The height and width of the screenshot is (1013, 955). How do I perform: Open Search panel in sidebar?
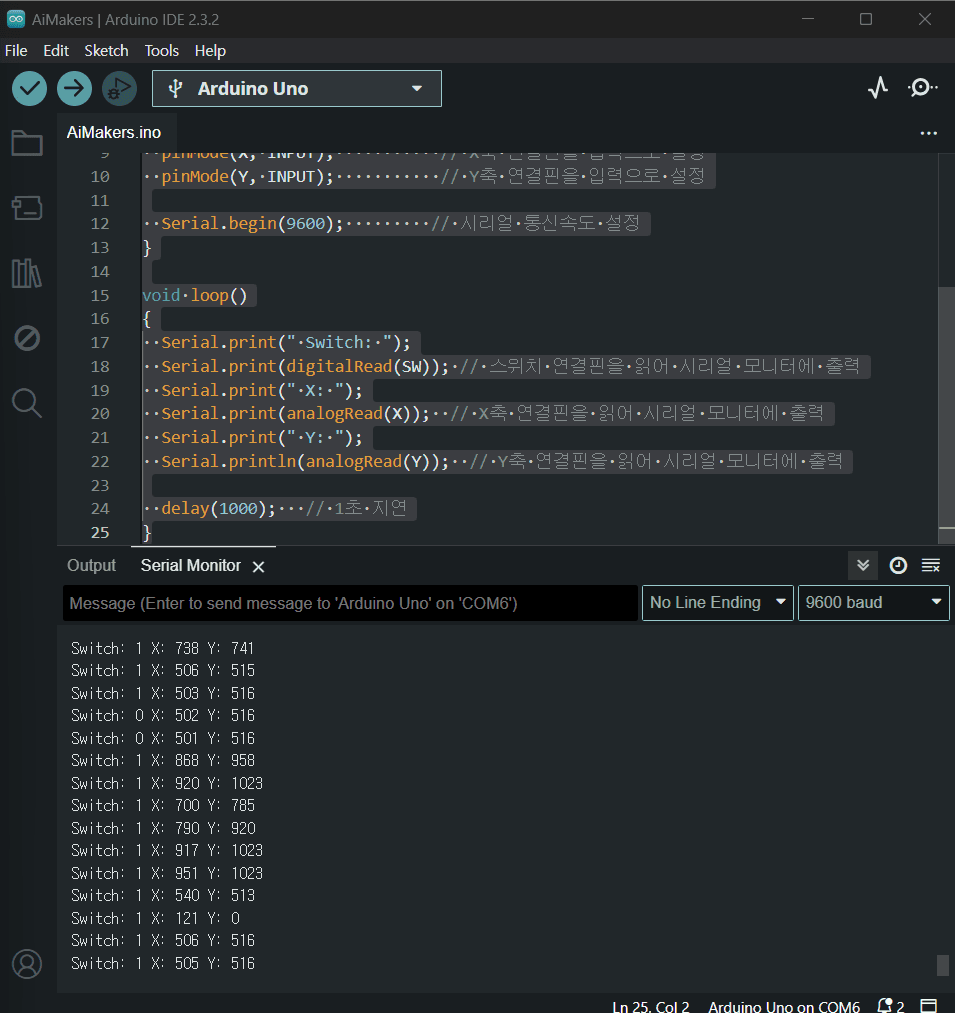[x=27, y=403]
